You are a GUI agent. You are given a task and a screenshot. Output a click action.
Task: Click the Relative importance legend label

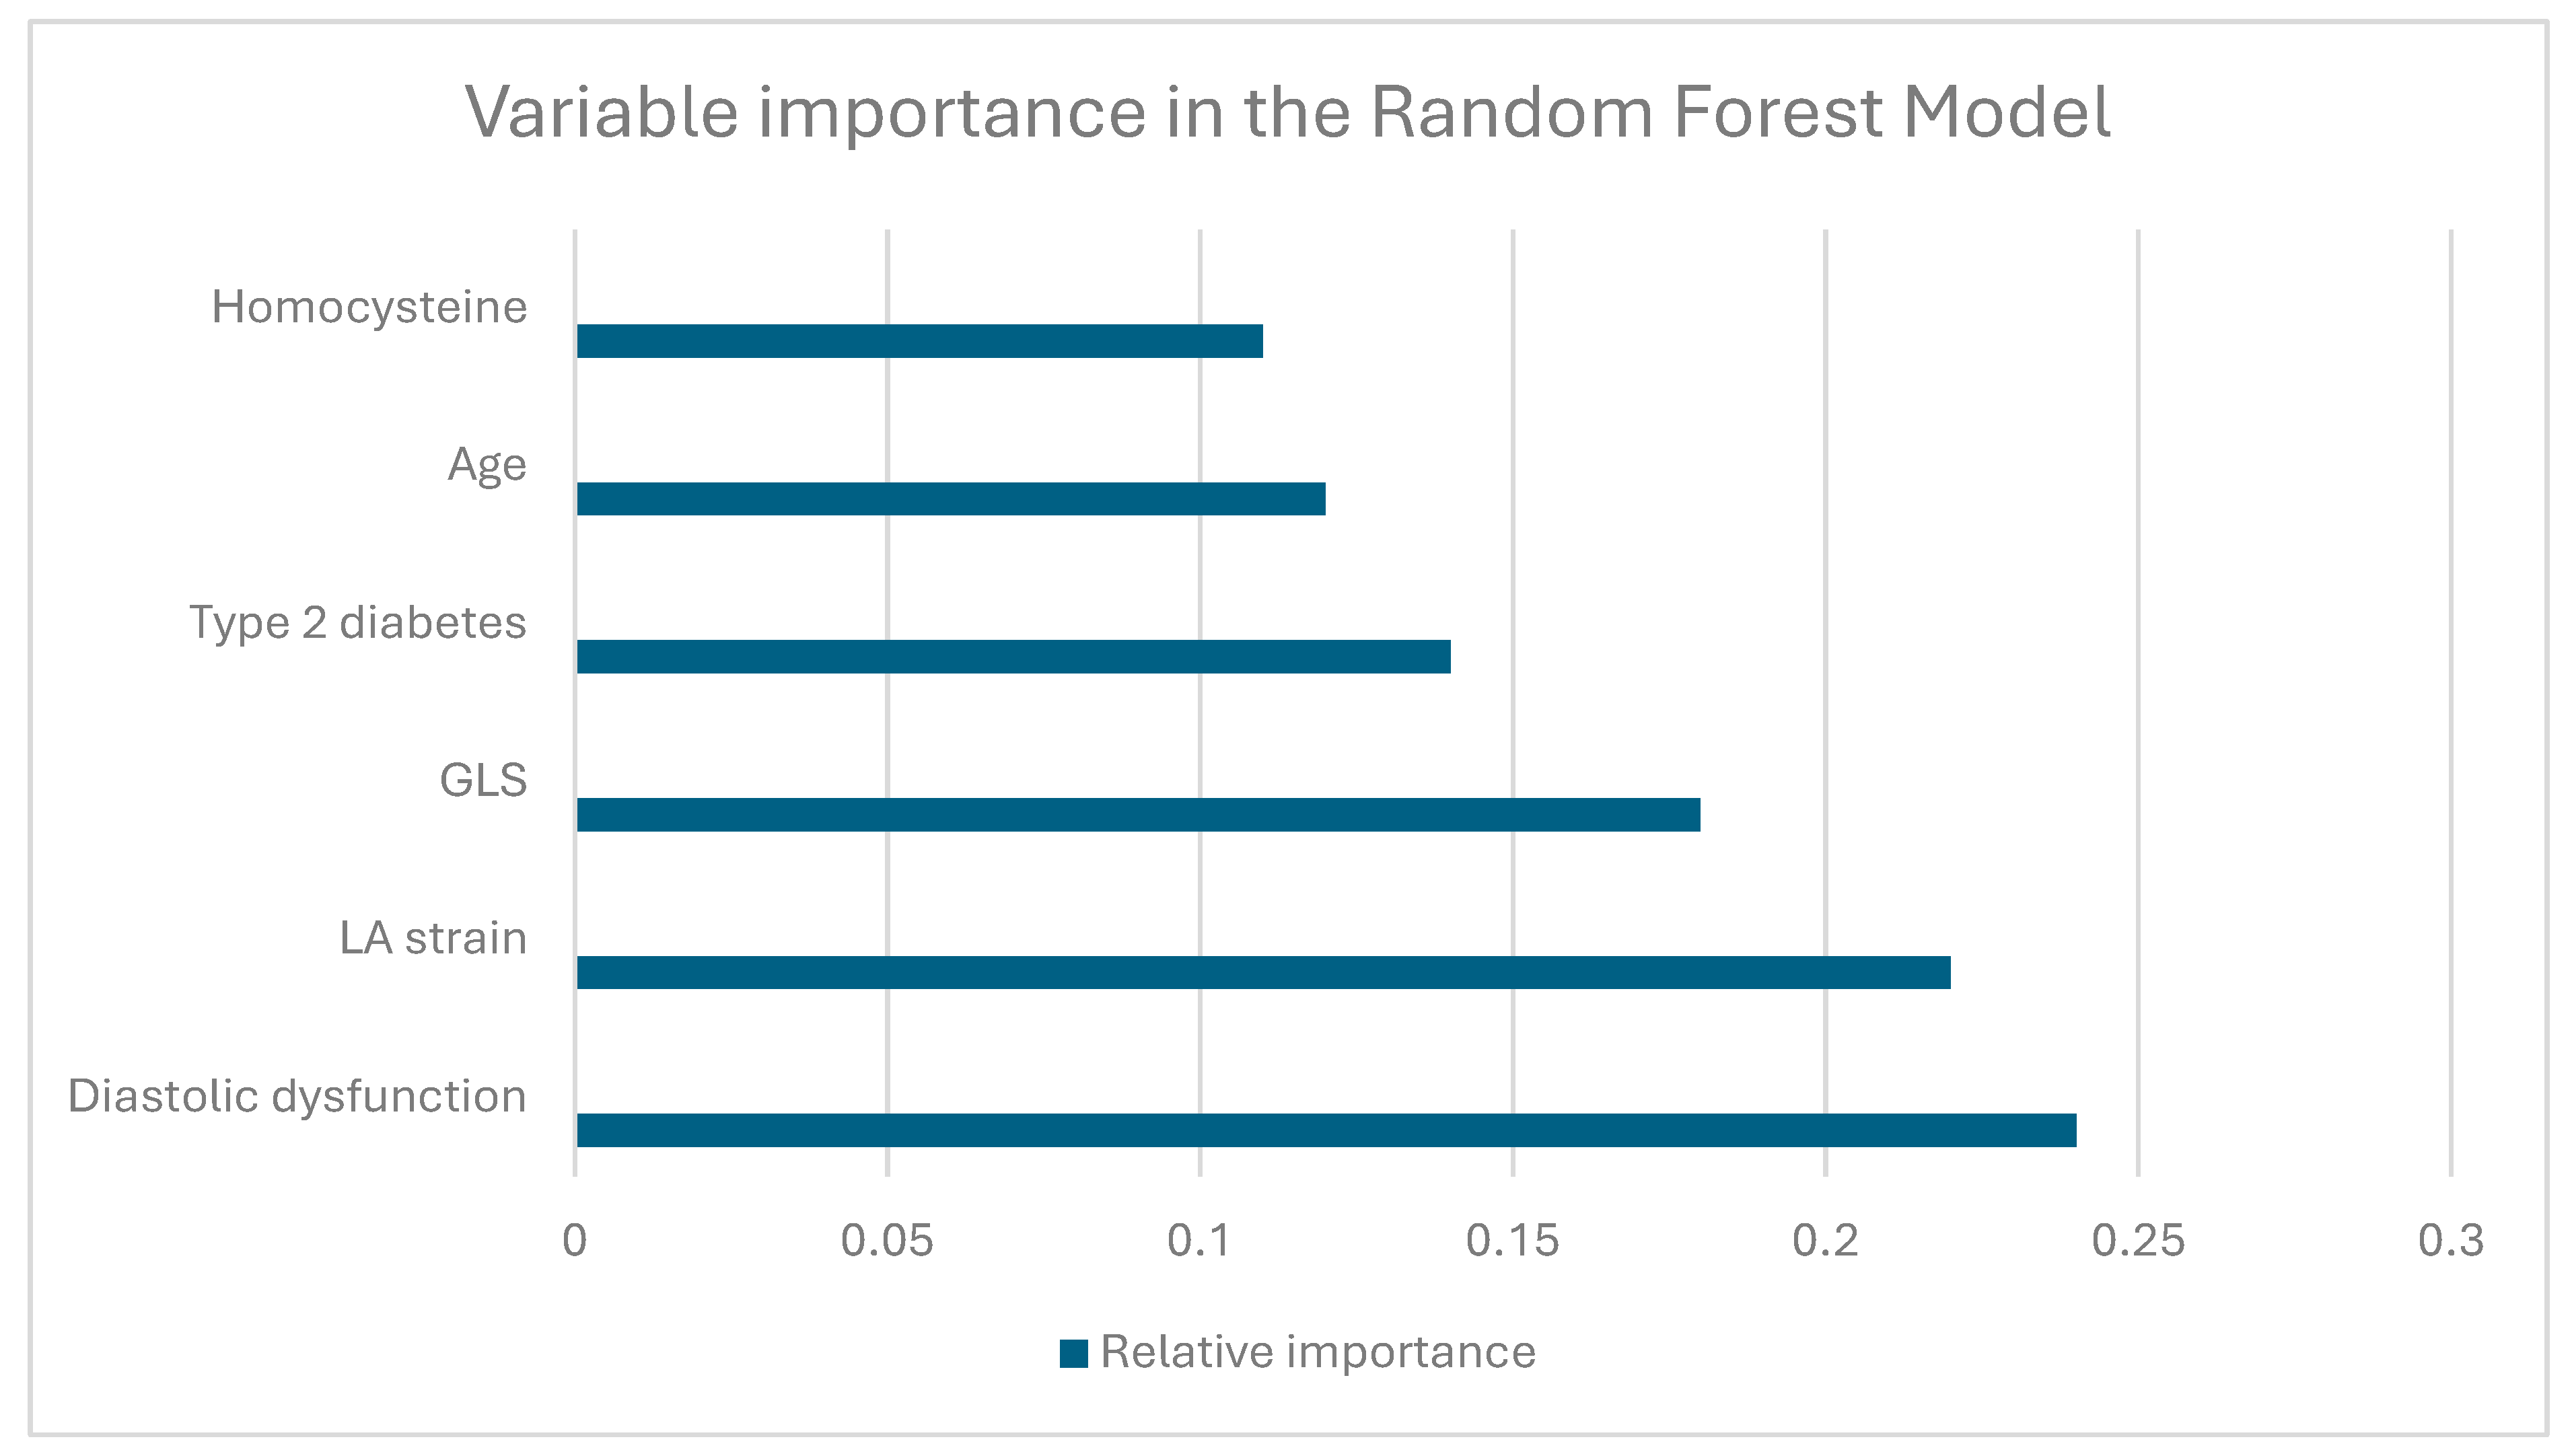coord(1317,1353)
